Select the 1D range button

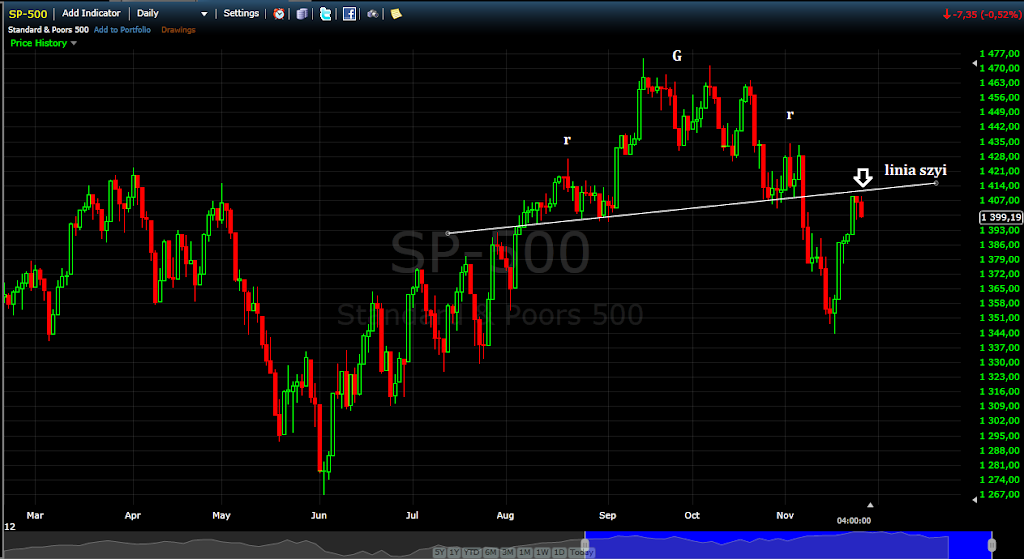pyautogui.click(x=559, y=552)
